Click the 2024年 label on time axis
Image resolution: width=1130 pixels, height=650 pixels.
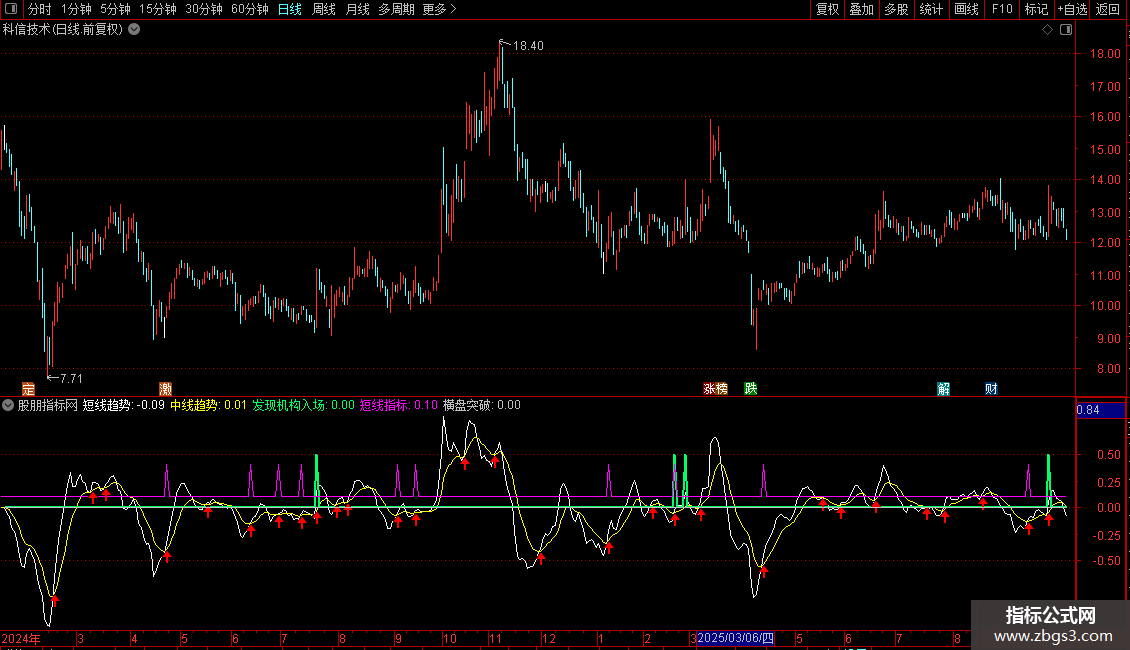click(21, 638)
